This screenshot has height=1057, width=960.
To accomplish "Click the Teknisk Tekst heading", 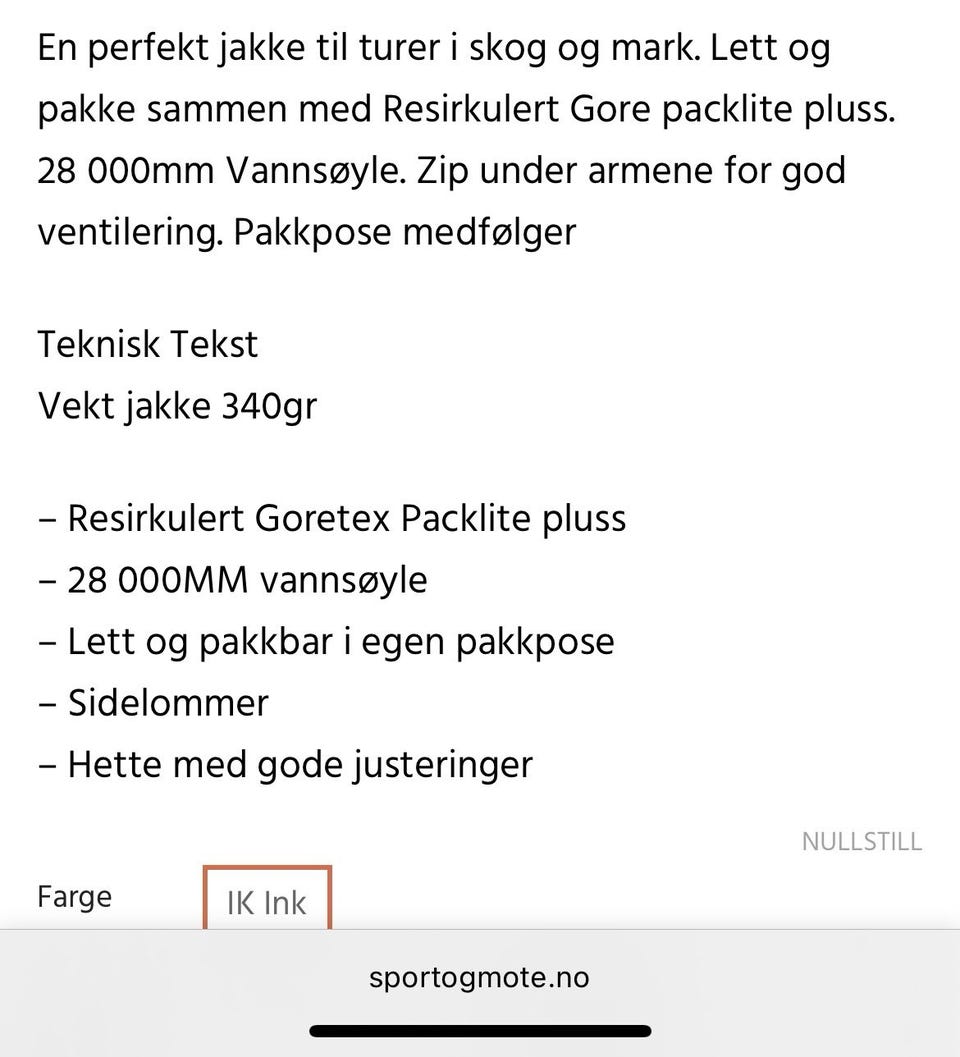I will click(148, 344).
